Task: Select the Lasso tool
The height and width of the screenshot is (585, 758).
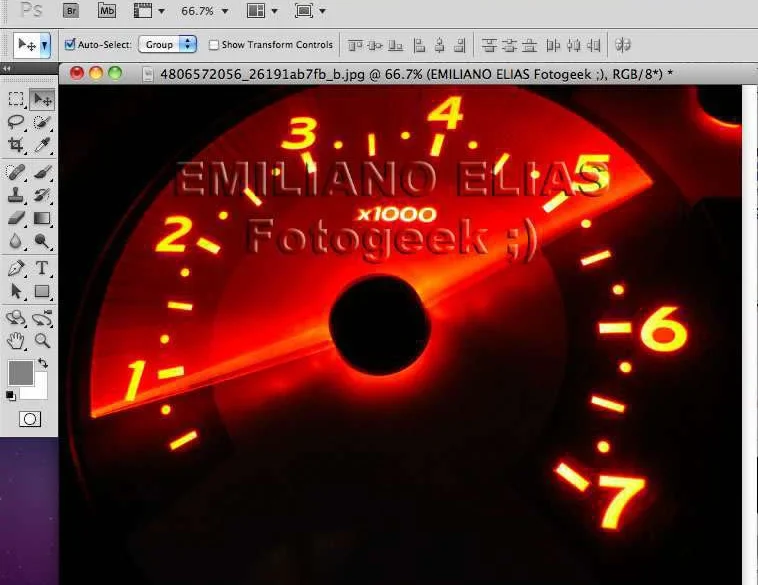Action: click(x=16, y=122)
